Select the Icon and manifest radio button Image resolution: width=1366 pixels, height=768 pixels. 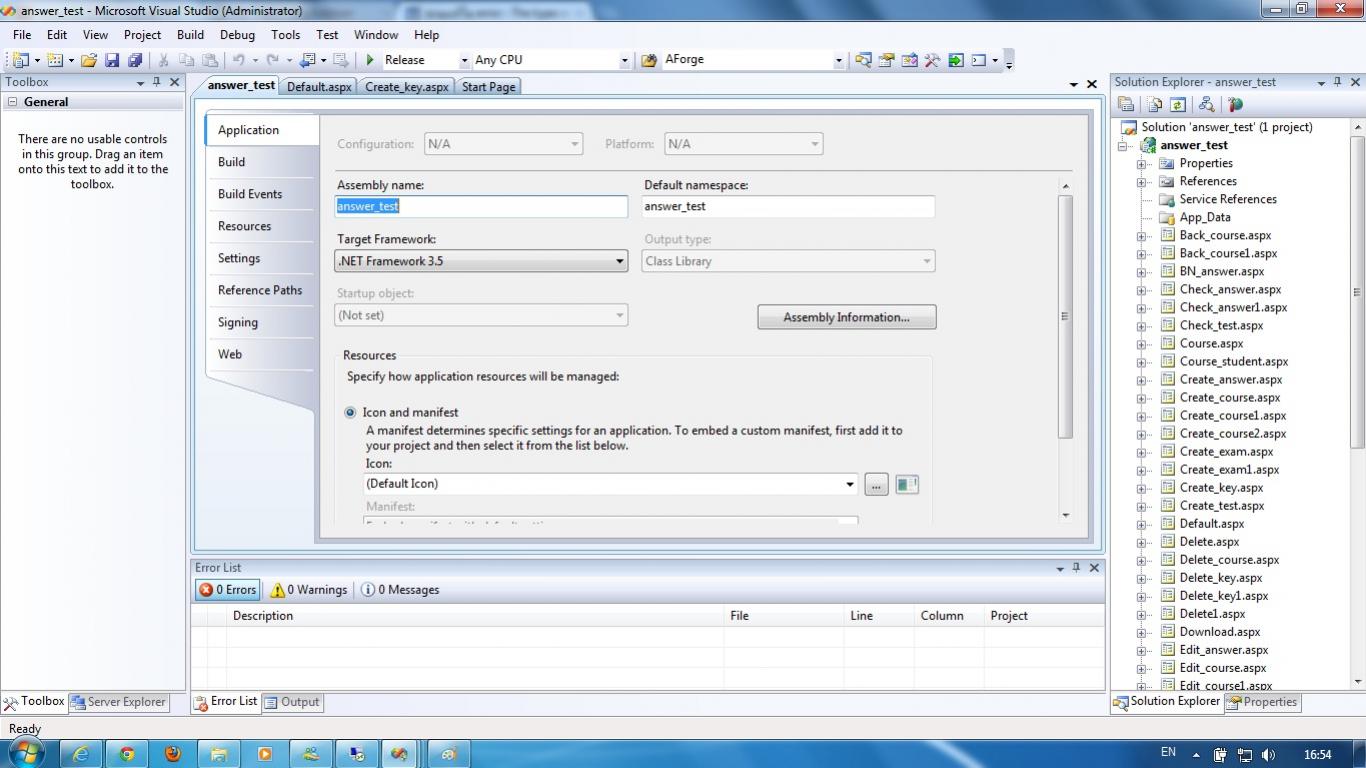coord(350,412)
